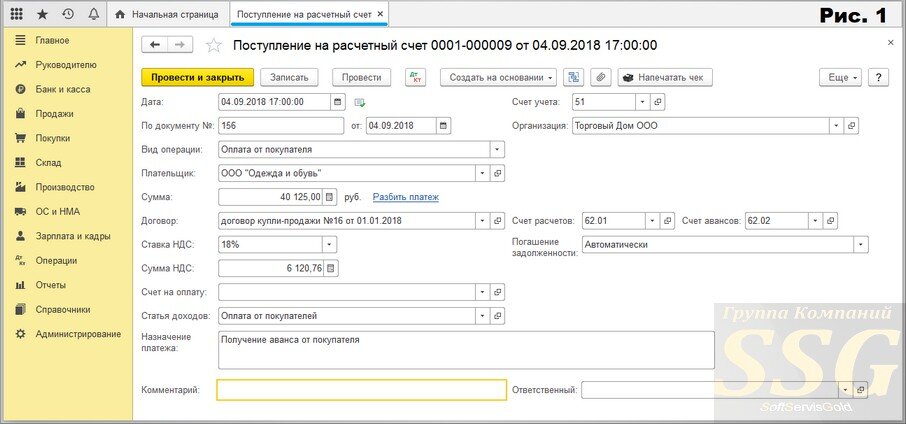Open Руководителю section
The height and width of the screenshot is (424, 906).
coord(66,65)
